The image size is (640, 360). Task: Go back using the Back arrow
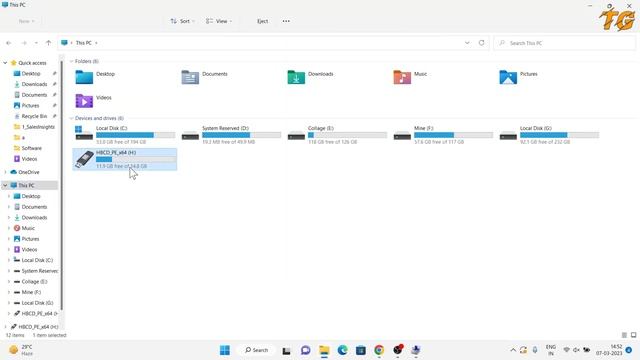click(9, 43)
